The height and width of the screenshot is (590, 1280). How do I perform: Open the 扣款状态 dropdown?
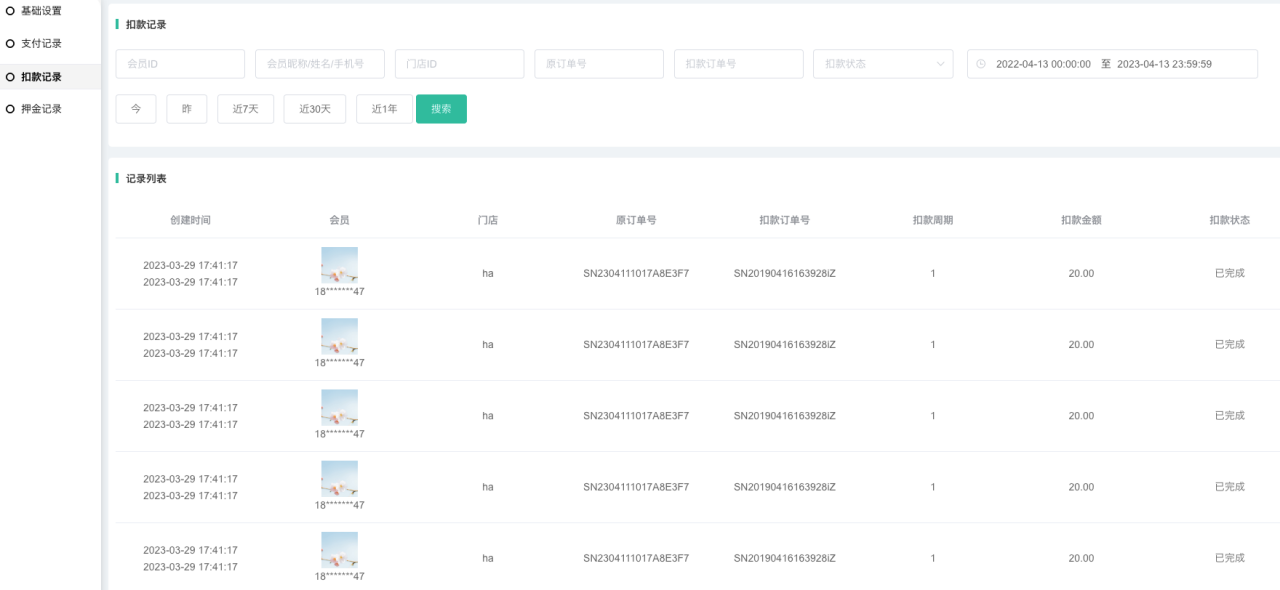click(x=883, y=64)
